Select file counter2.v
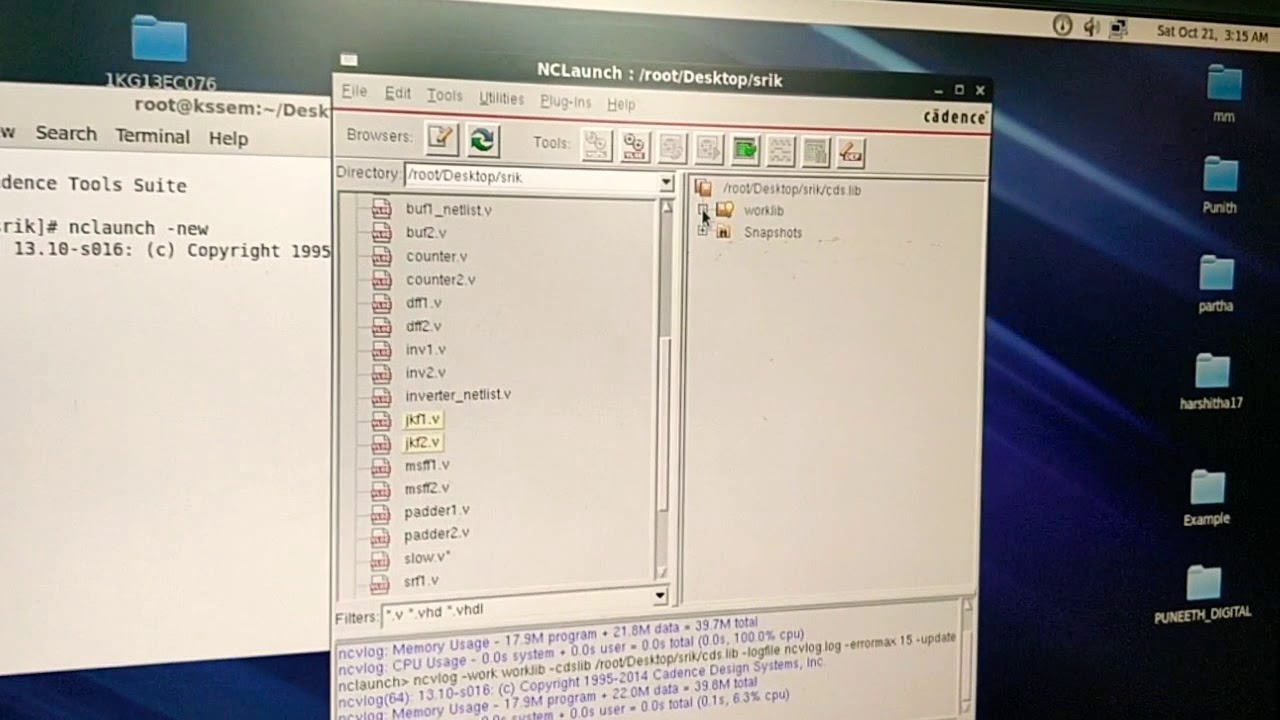Image resolution: width=1280 pixels, height=720 pixels. coord(440,280)
